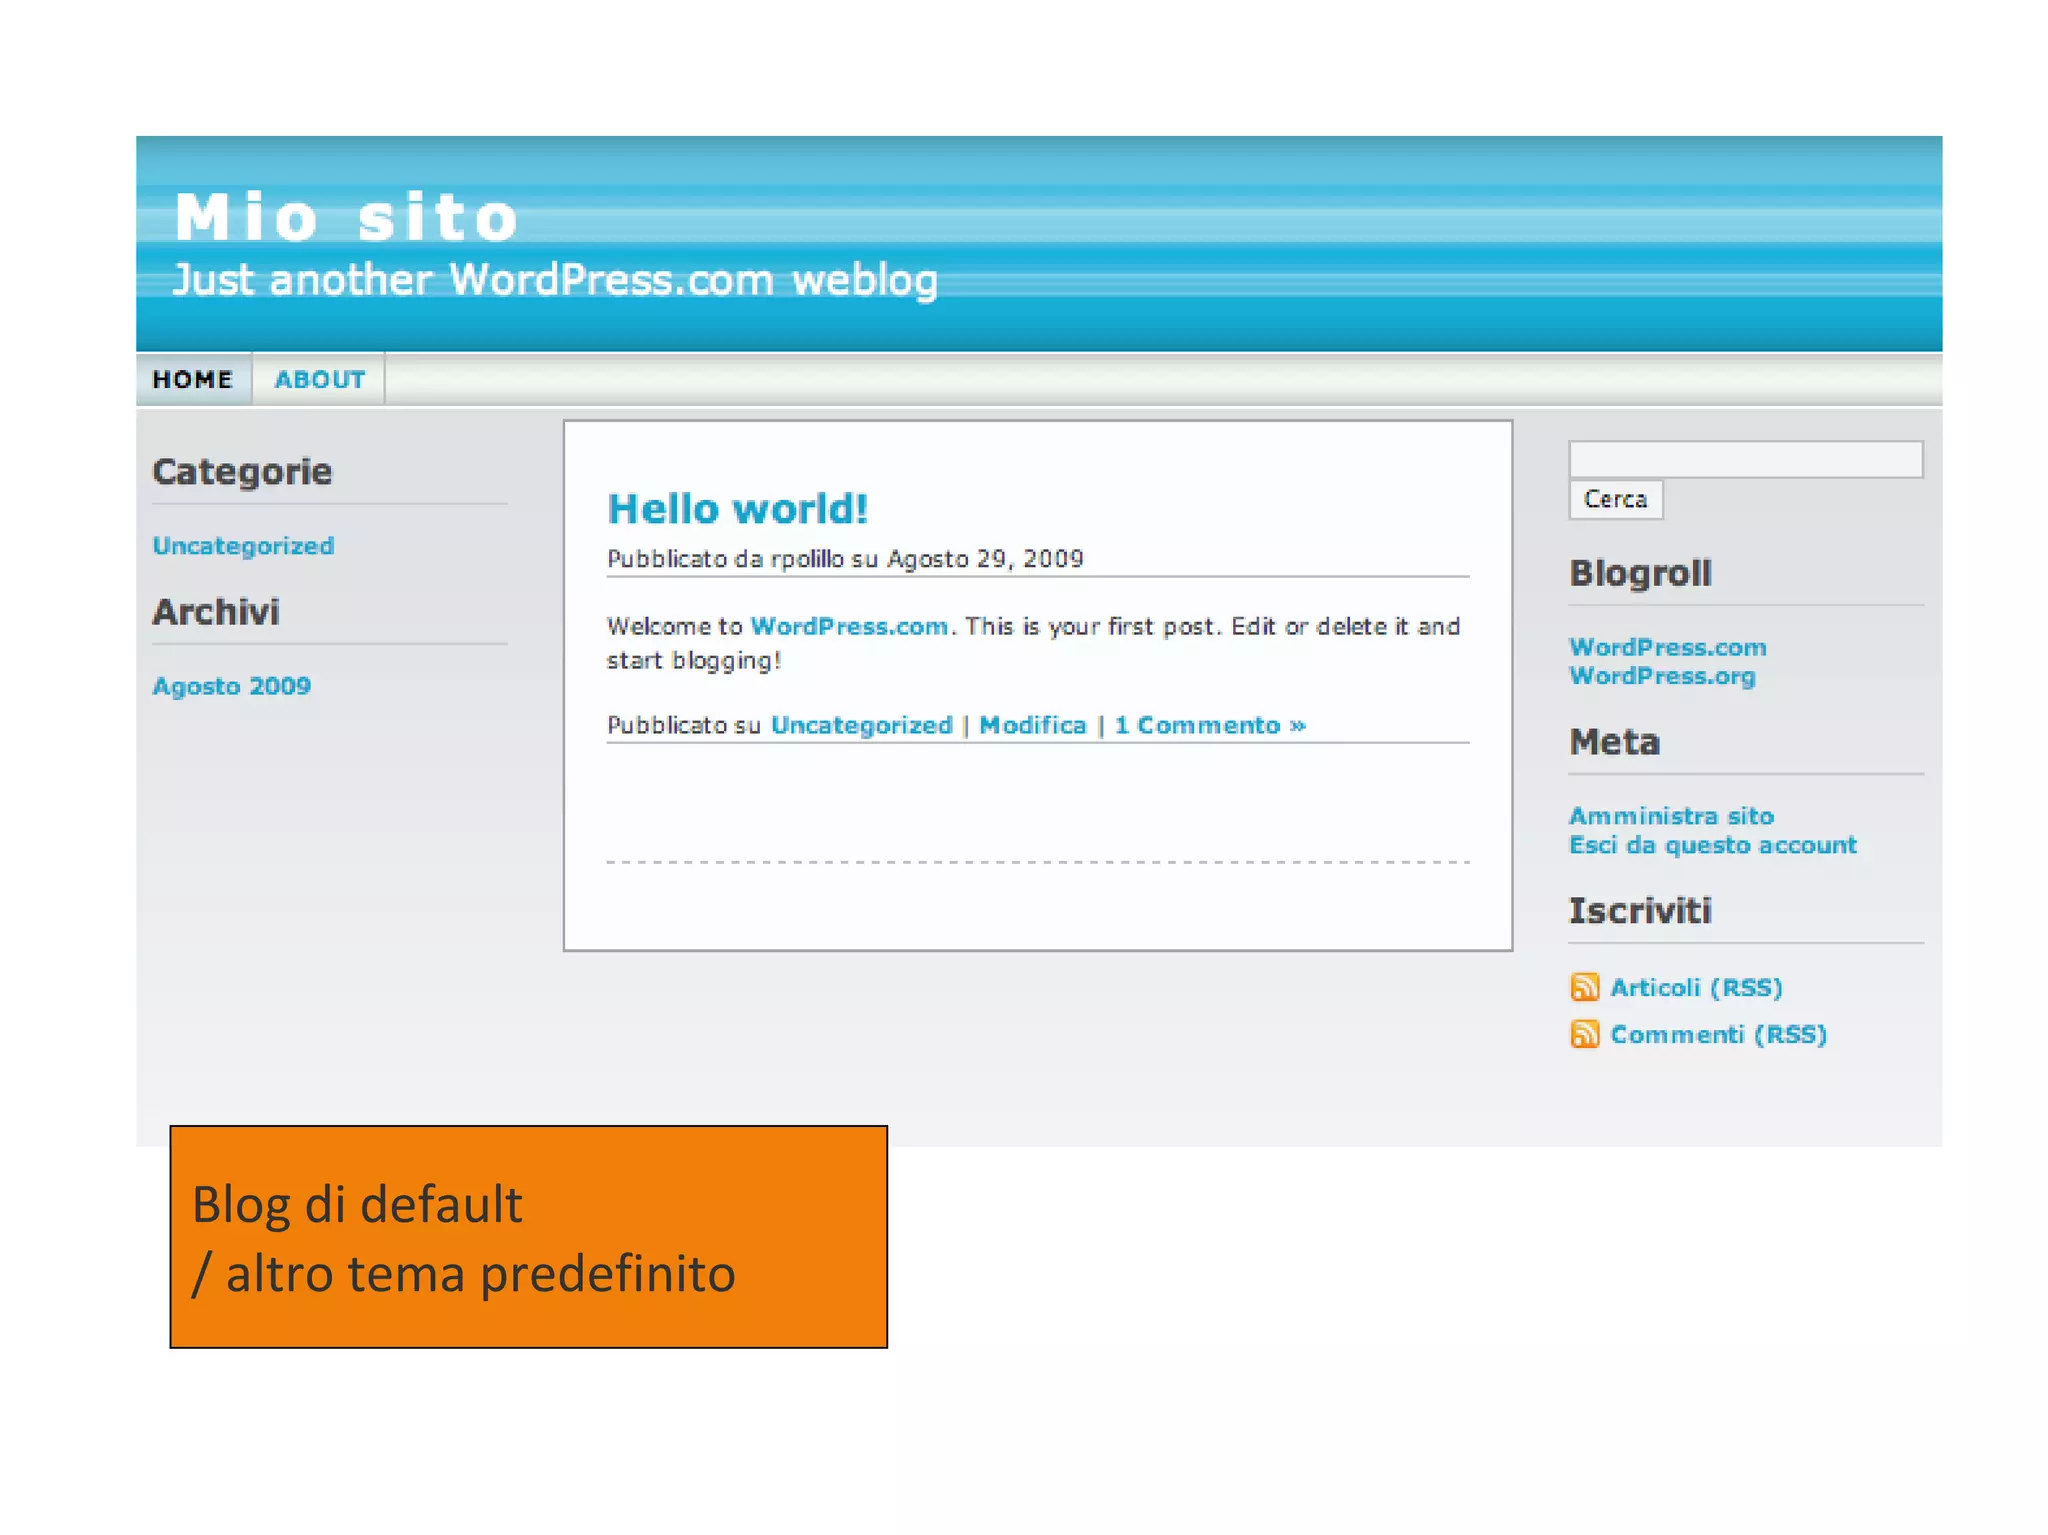Open the Commenti (RSS) feed link

click(x=1718, y=1034)
